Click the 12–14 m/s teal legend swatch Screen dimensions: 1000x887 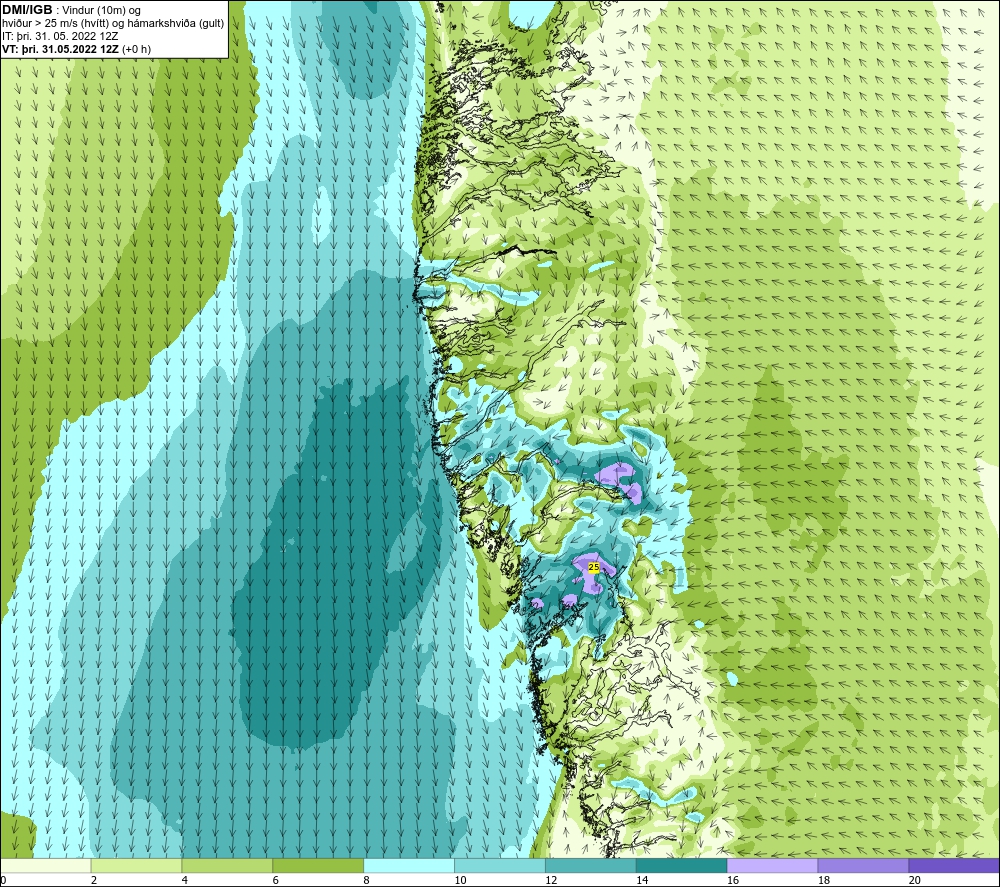click(x=591, y=865)
